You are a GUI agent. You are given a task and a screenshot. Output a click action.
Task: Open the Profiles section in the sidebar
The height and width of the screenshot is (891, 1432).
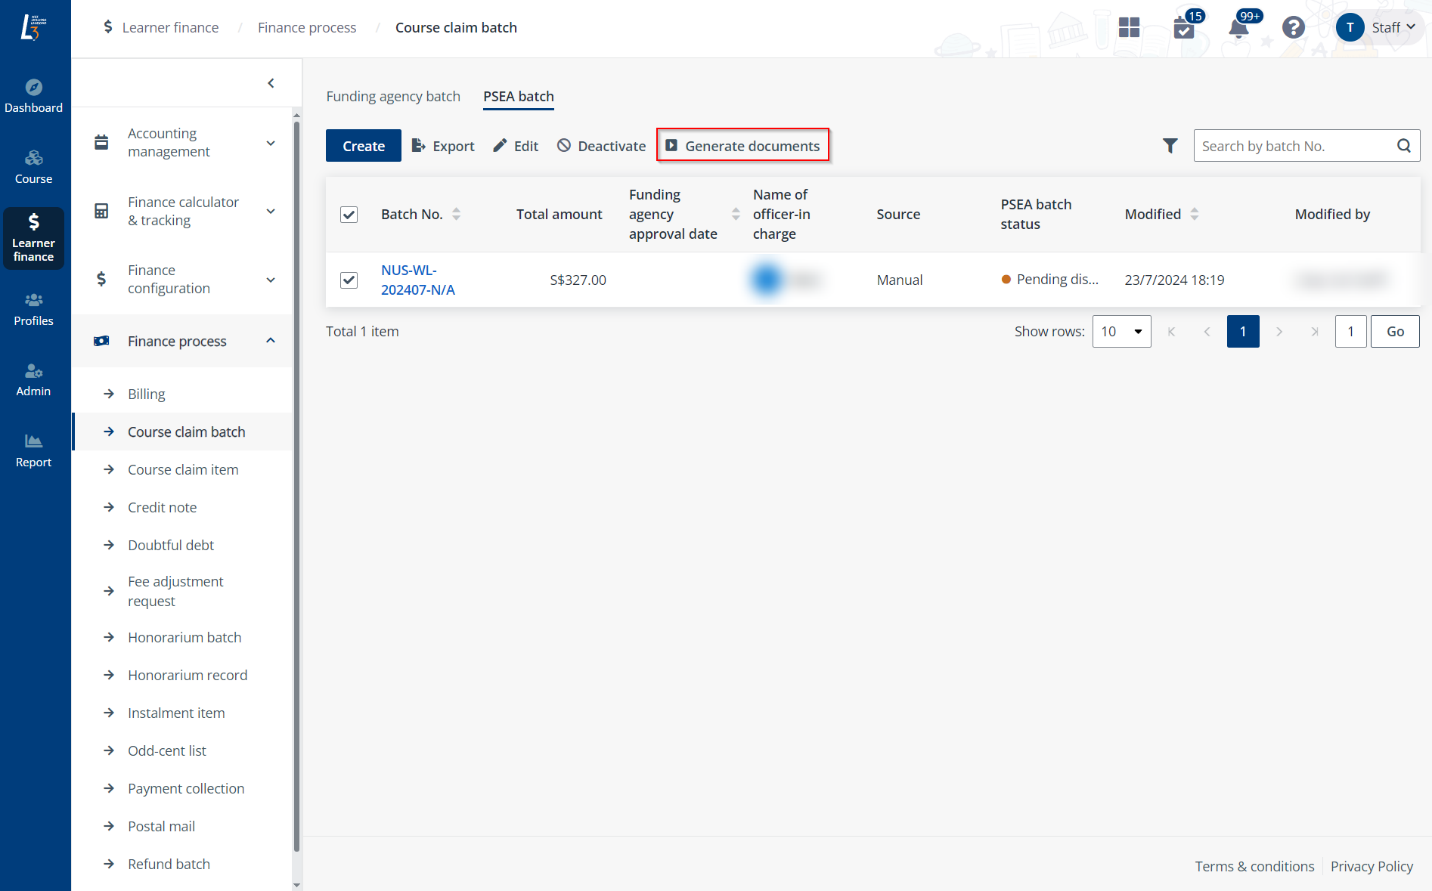[x=33, y=309]
